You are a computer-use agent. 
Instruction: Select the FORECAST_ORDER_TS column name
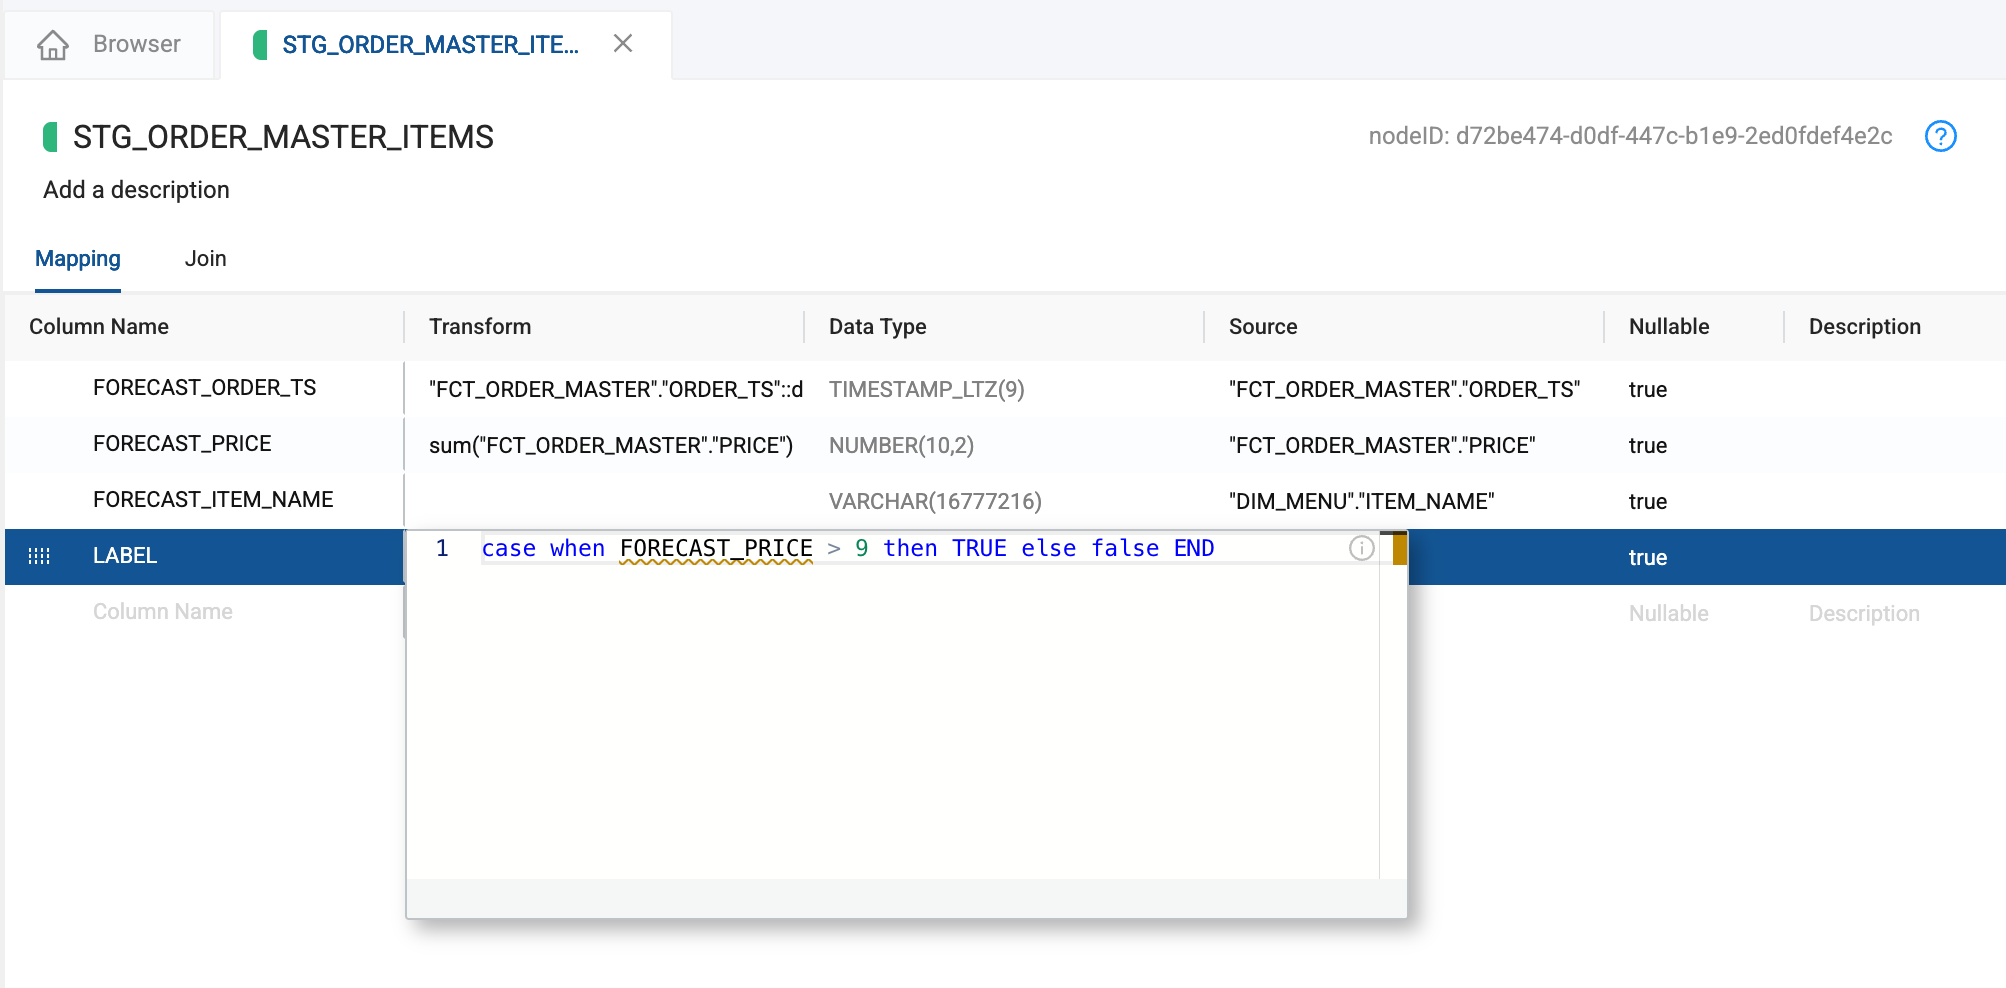pyautogui.click(x=204, y=388)
